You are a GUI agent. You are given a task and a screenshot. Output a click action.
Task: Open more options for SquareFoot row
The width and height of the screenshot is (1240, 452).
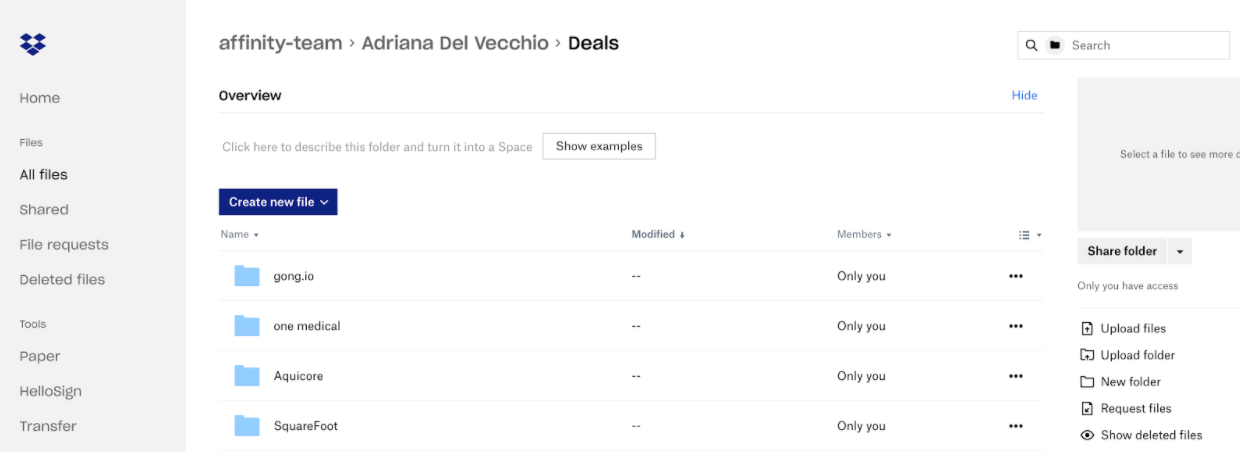1016,426
